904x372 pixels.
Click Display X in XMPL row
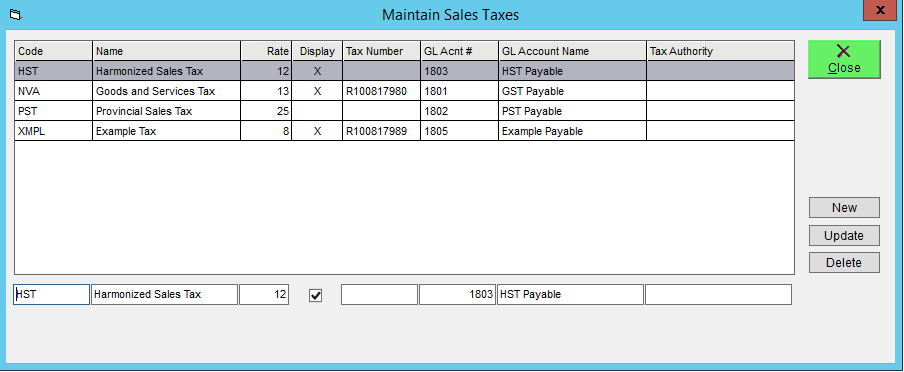click(x=317, y=131)
